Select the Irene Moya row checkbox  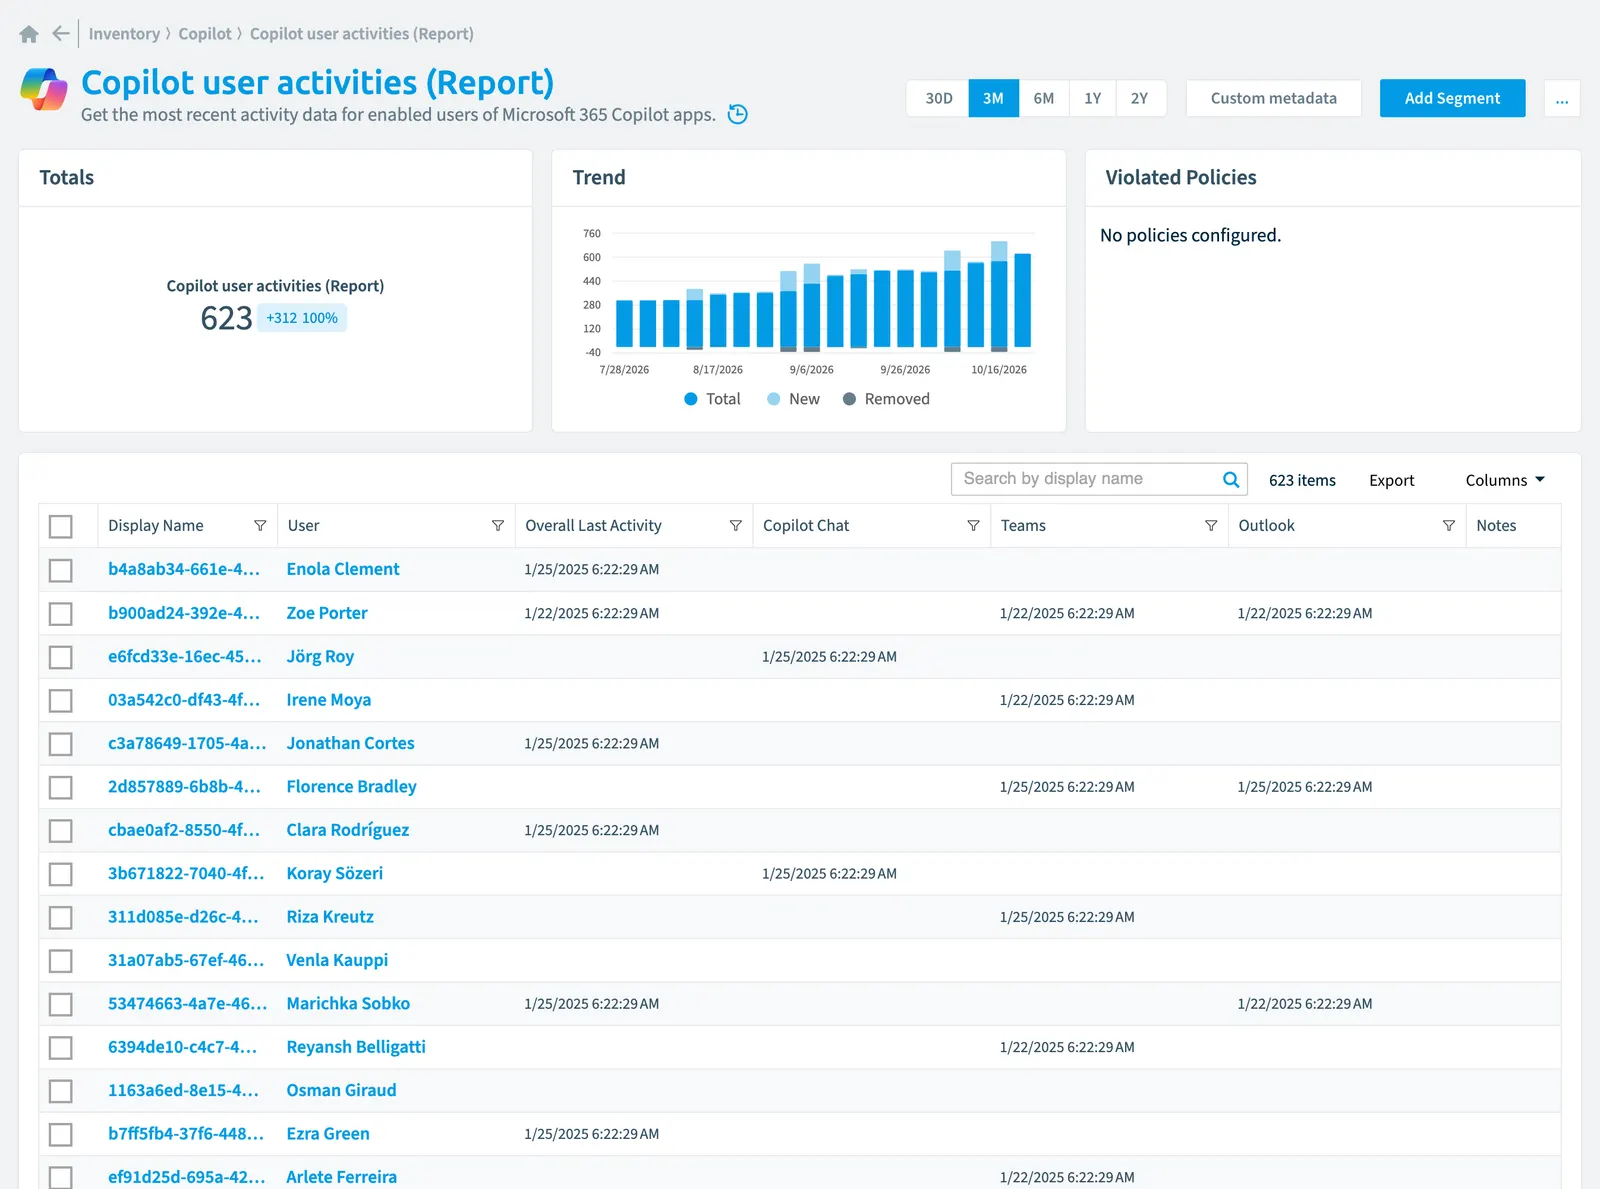tap(61, 701)
